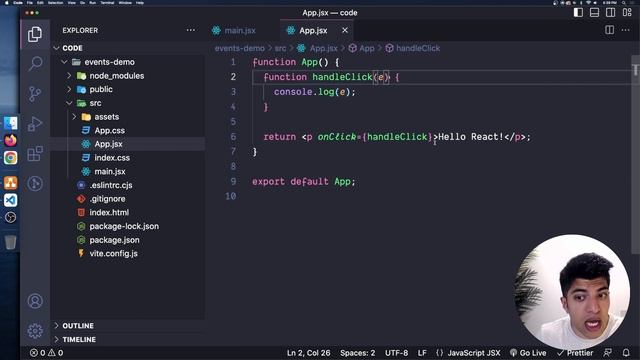Open the notifications bell icon
640x360 pixels.
[626, 353]
